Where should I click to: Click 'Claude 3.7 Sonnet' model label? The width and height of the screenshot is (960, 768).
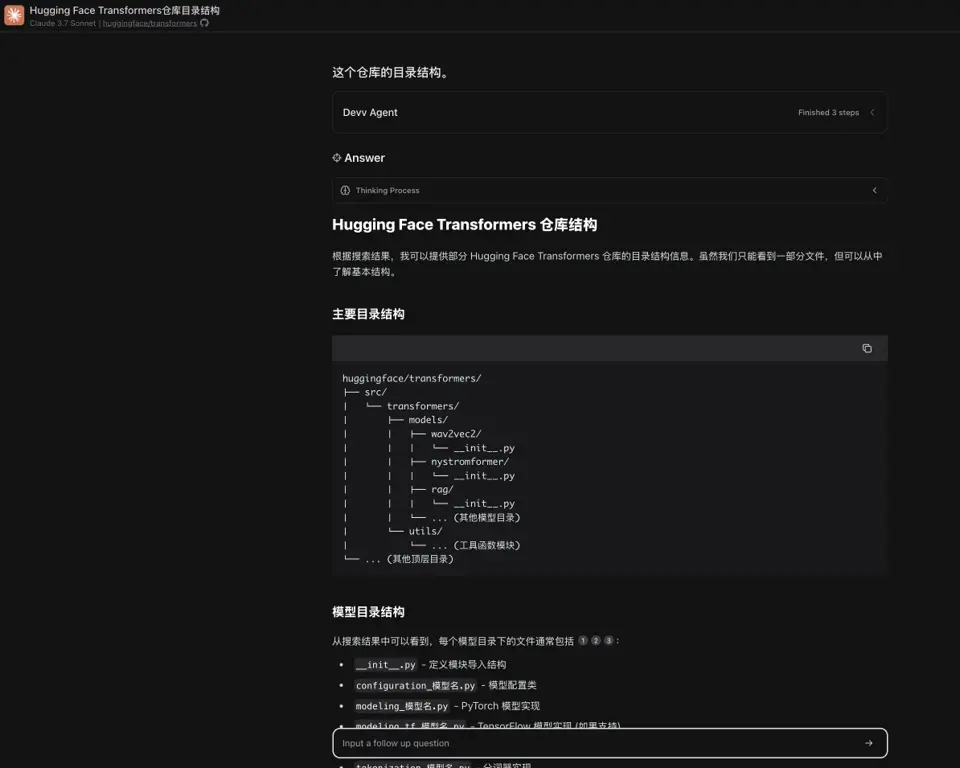click(62, 23)
